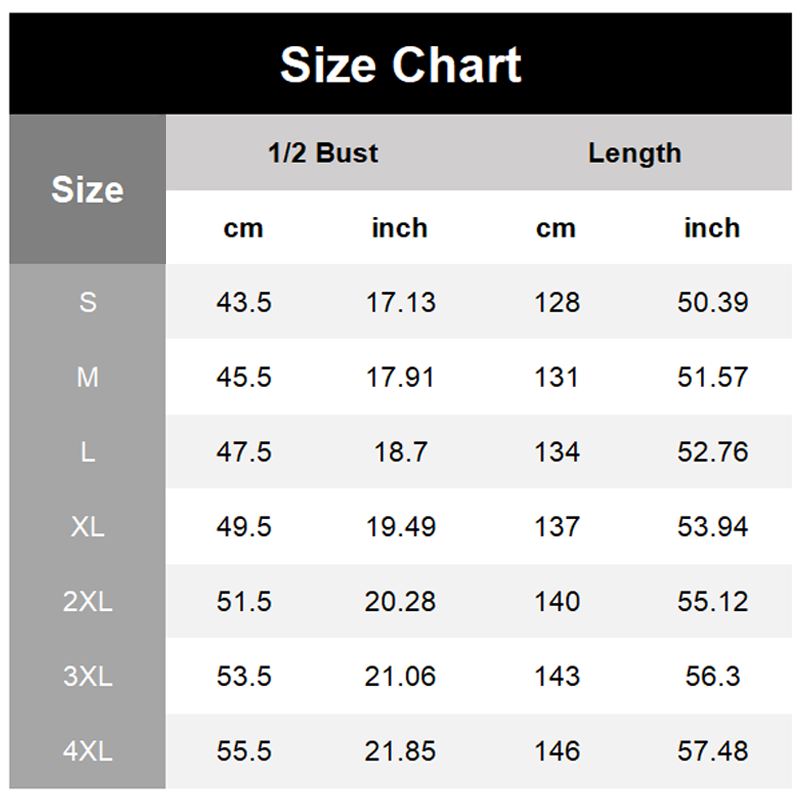The width and height of the screenshot is (800, 800).
Task: Click the 50.39 length inch value
Action: tap(713, 302)
